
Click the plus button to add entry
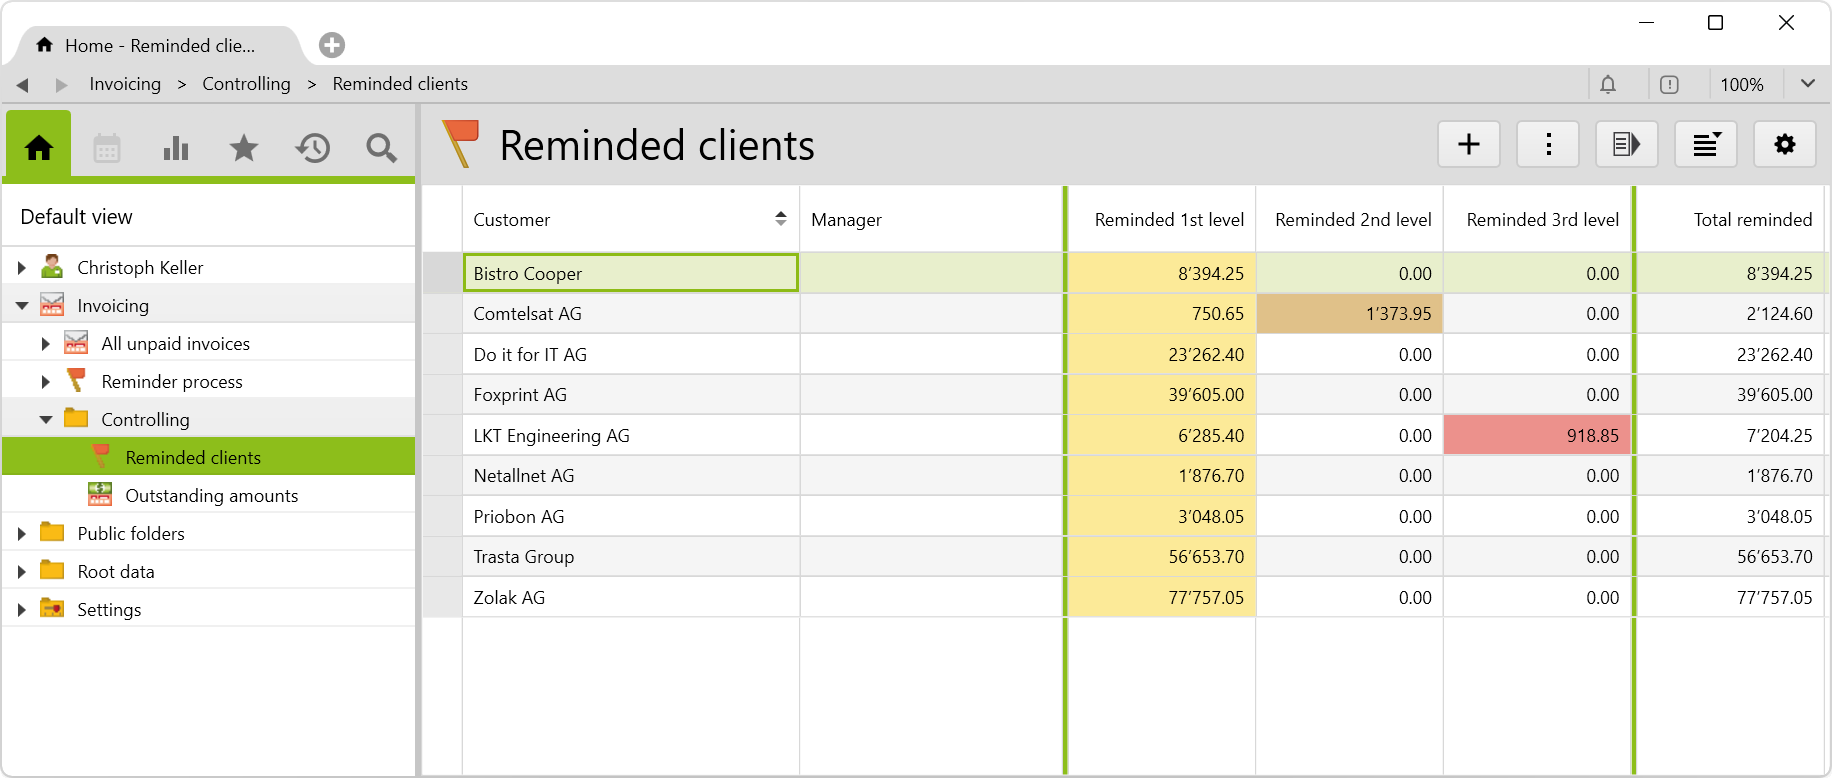[1468, 145]
